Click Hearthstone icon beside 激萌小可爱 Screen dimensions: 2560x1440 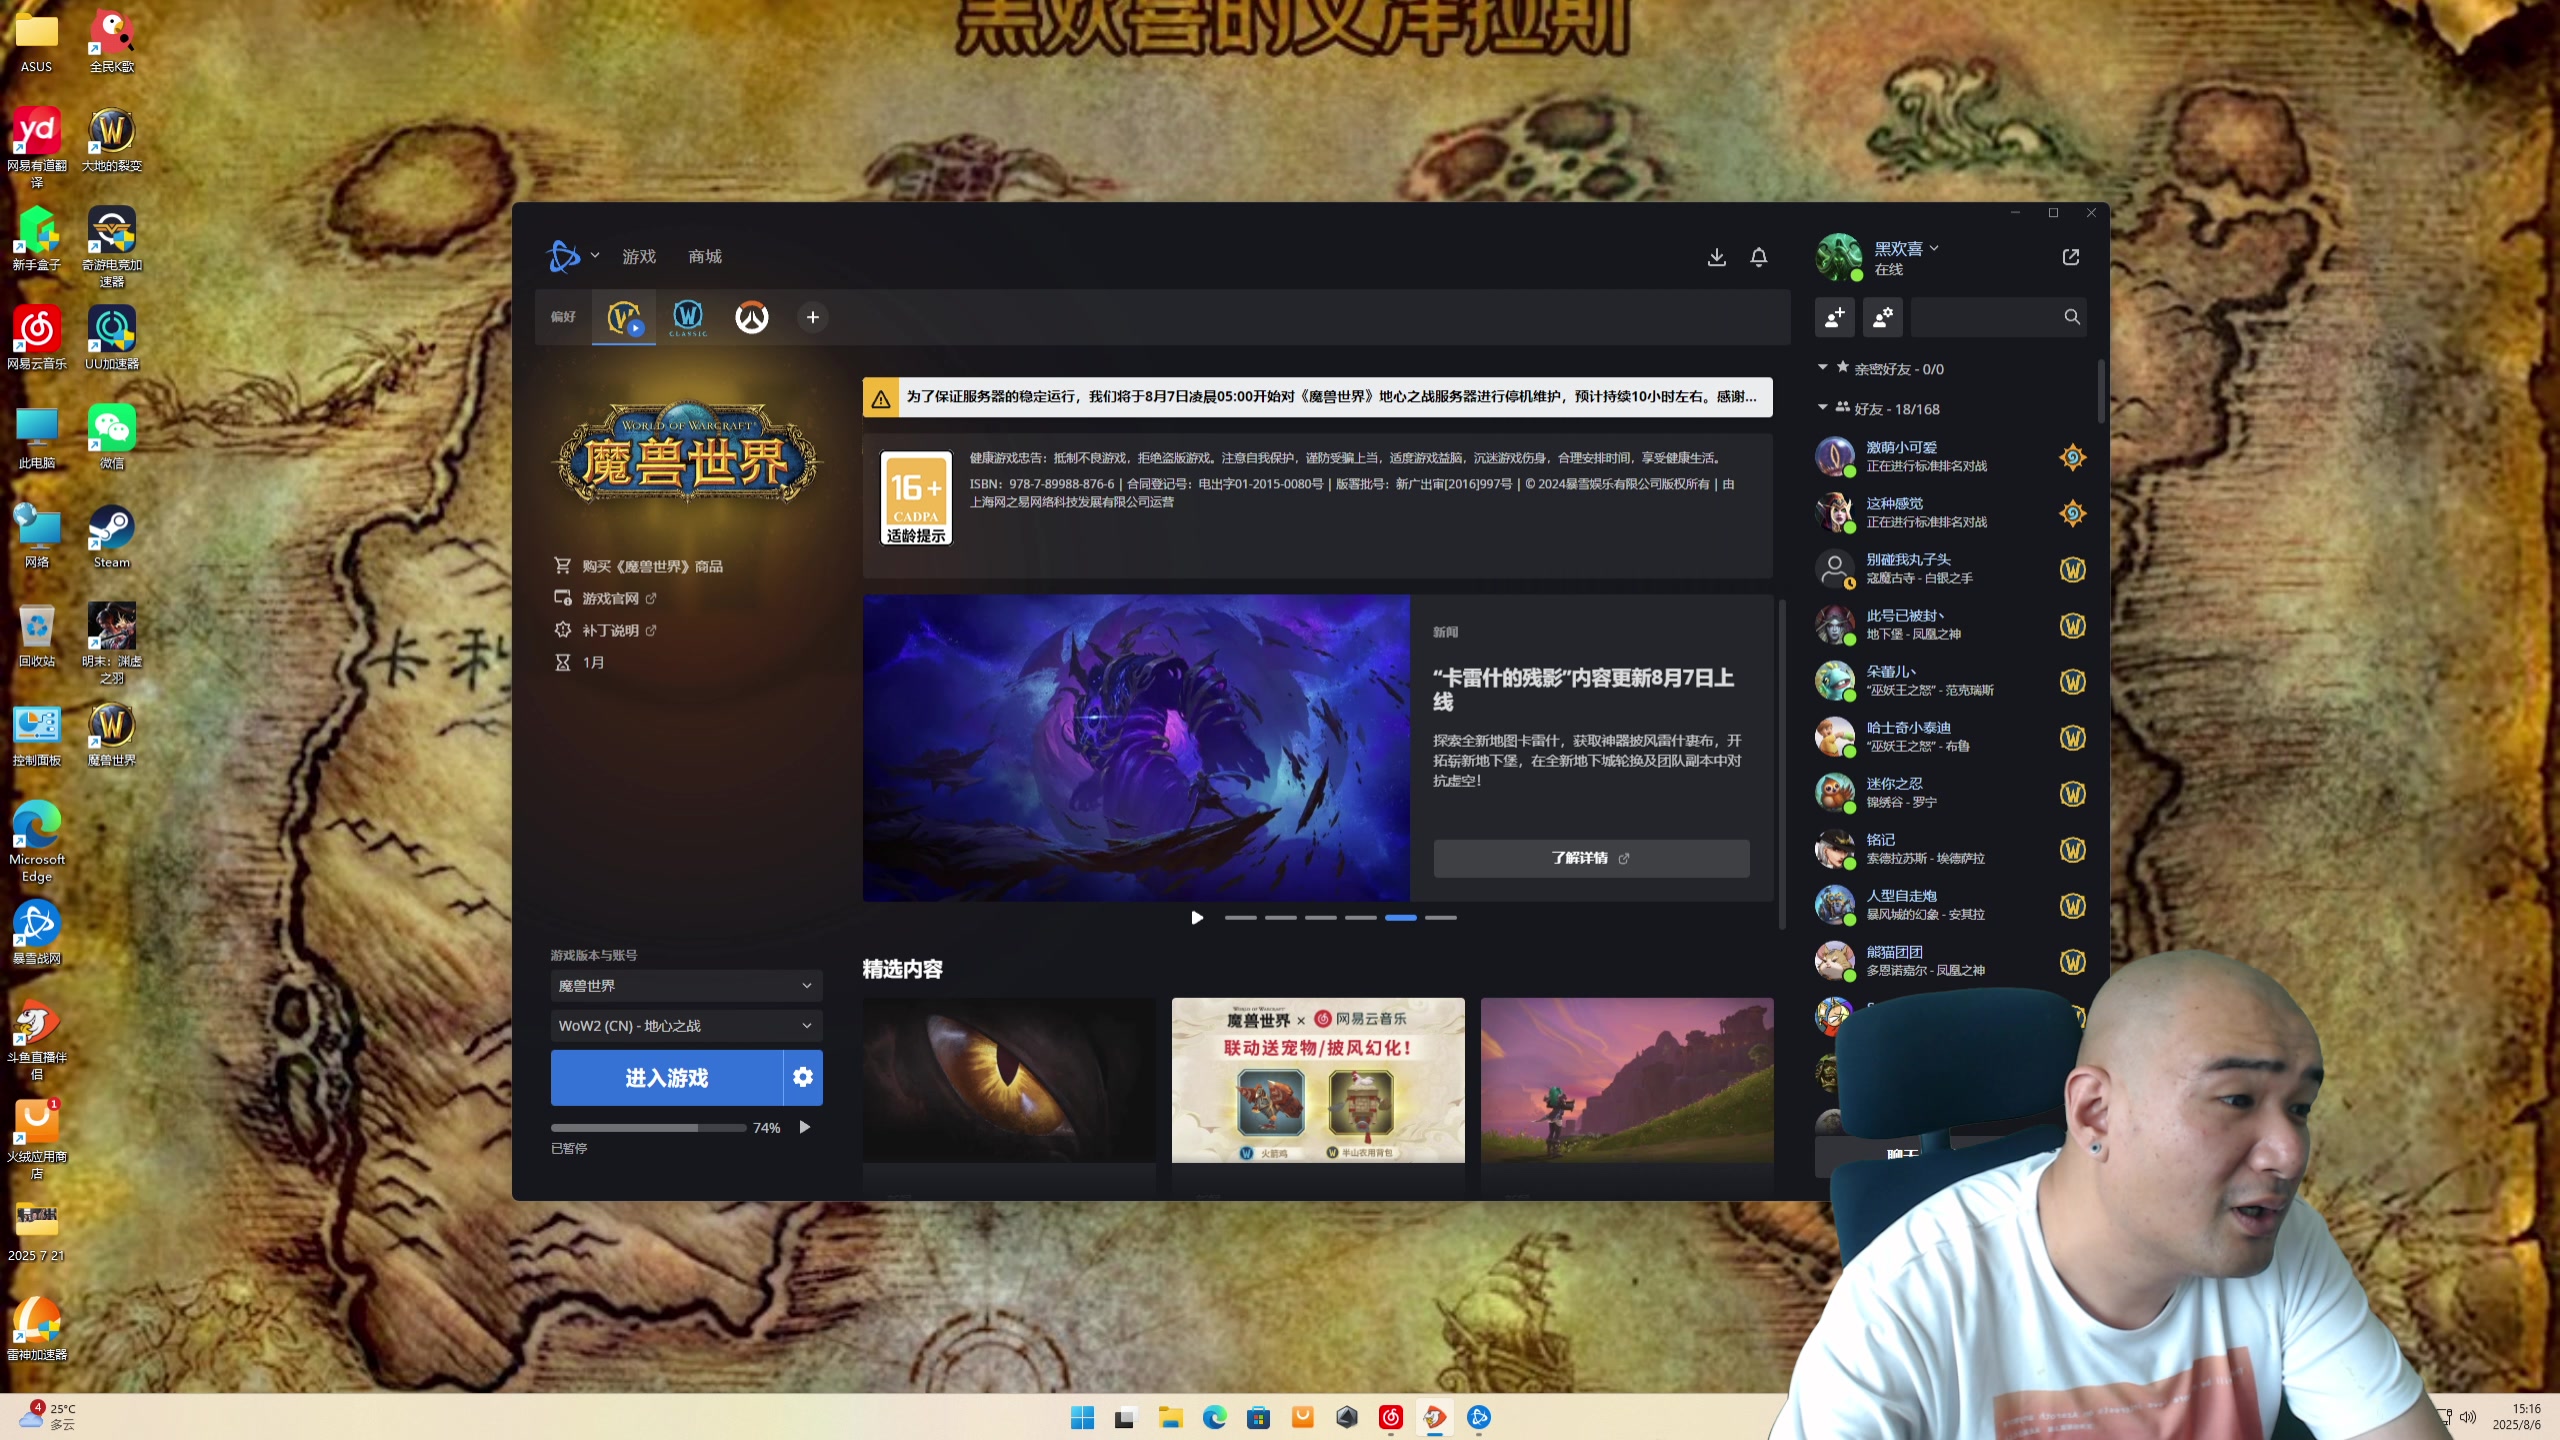[2072, 458]
